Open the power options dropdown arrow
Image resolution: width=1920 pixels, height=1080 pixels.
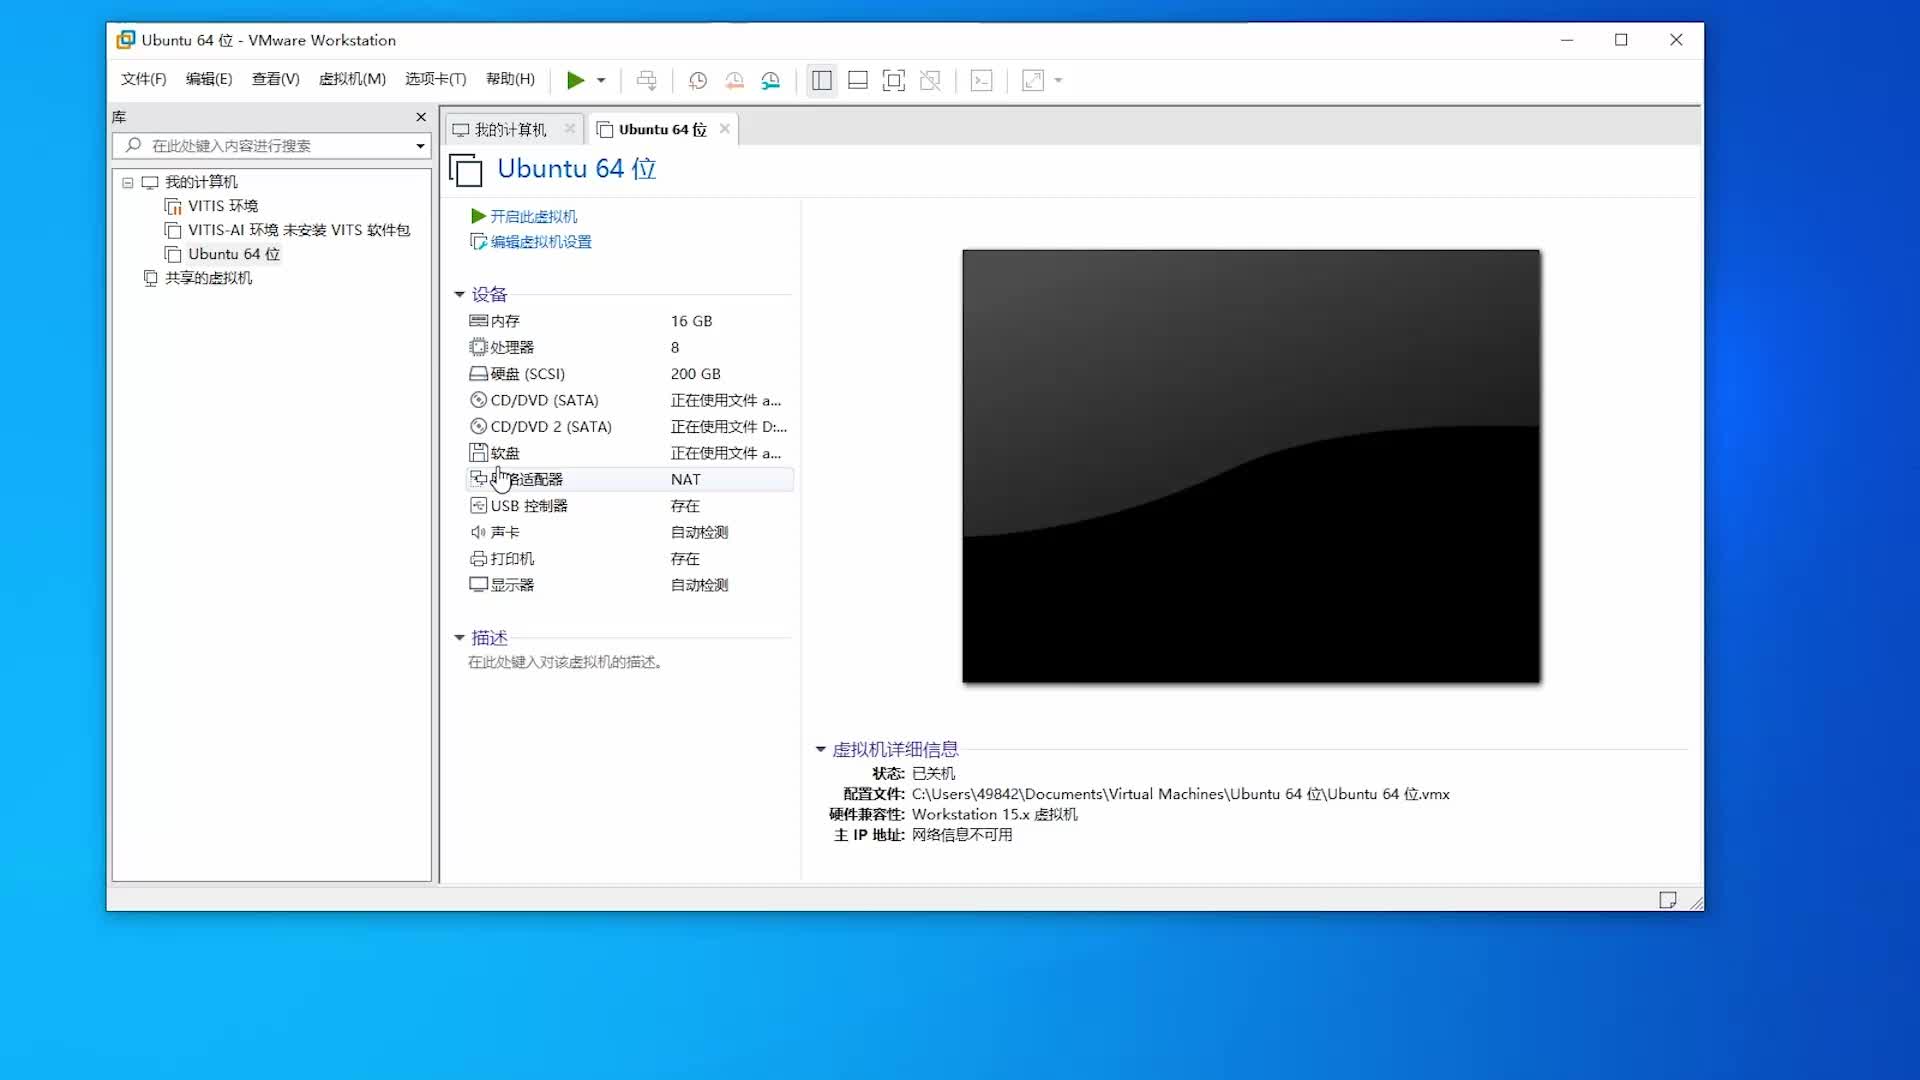click(x=601, y=80)
